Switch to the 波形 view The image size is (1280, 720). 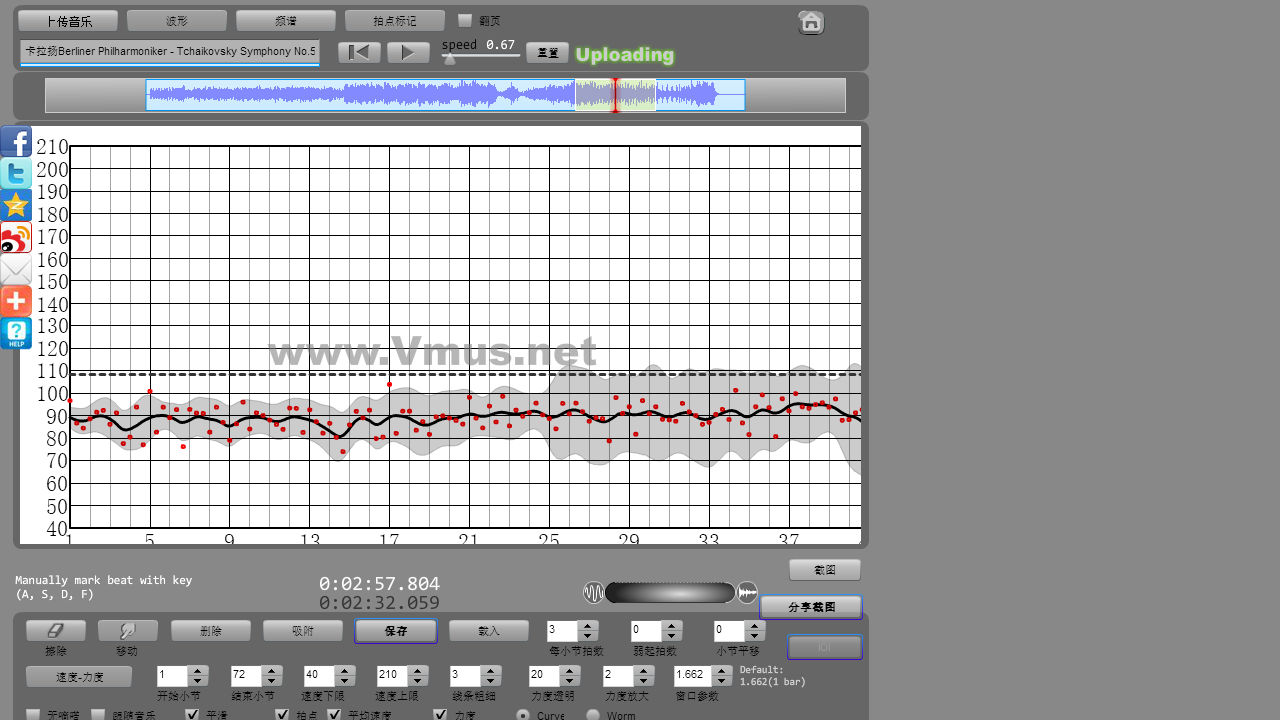(x=177, y=21)
